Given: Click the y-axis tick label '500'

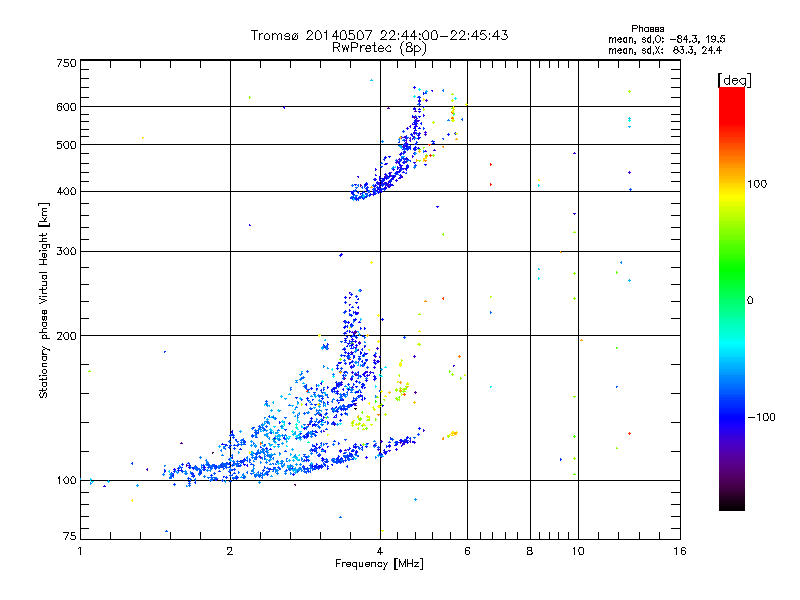Looking at the screenshot, I should [x=66, y=144].
